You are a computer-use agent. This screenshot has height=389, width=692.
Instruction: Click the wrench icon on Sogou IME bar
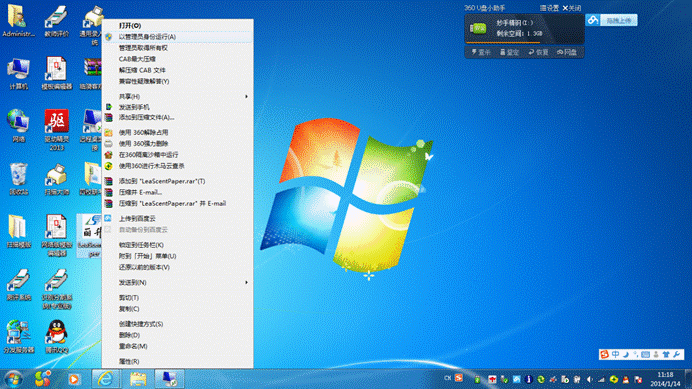point(676,354)
